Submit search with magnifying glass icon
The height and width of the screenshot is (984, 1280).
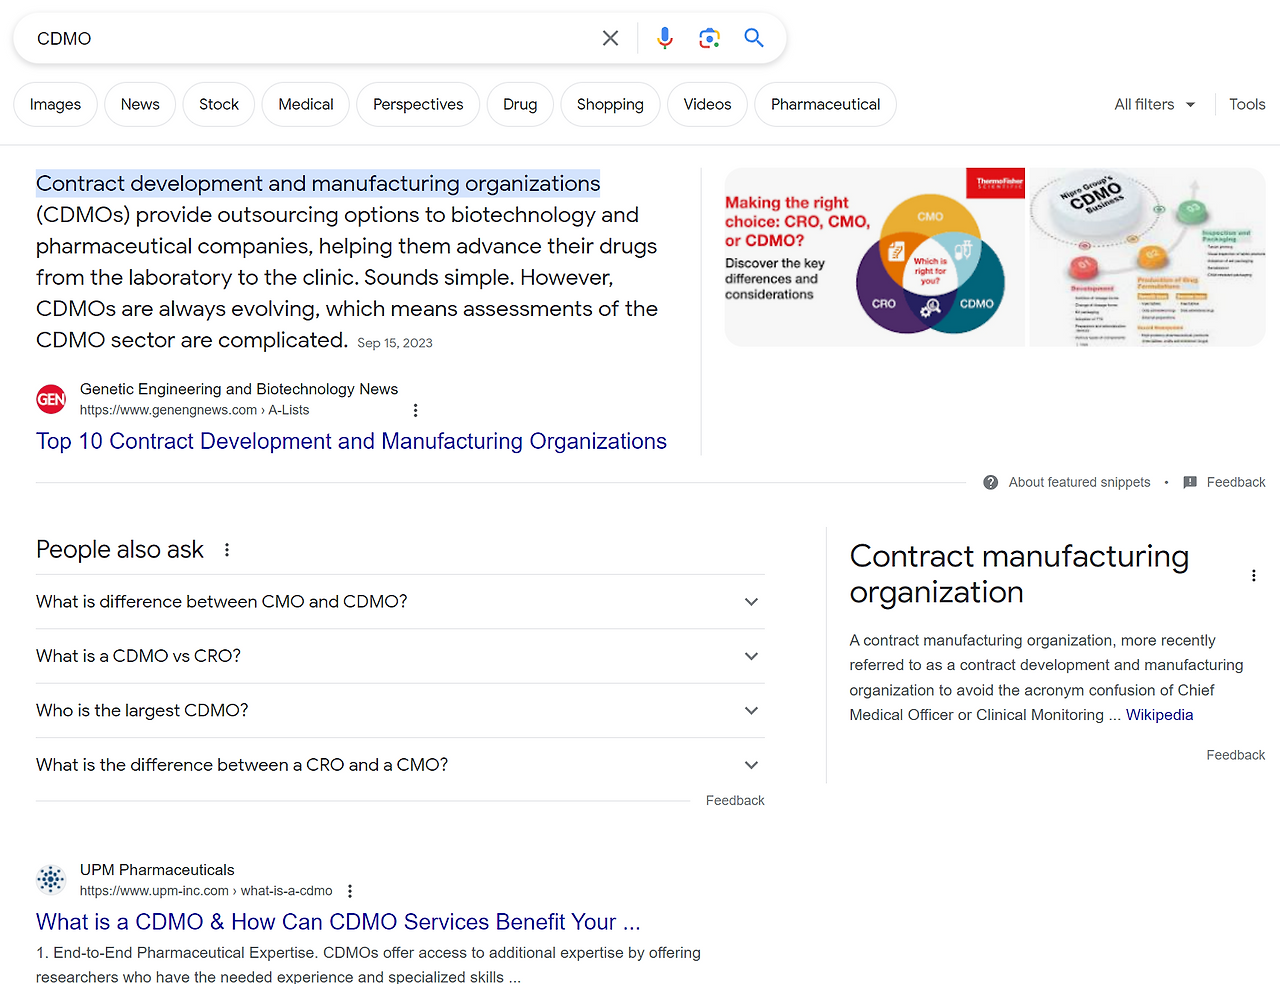(754, 38)
